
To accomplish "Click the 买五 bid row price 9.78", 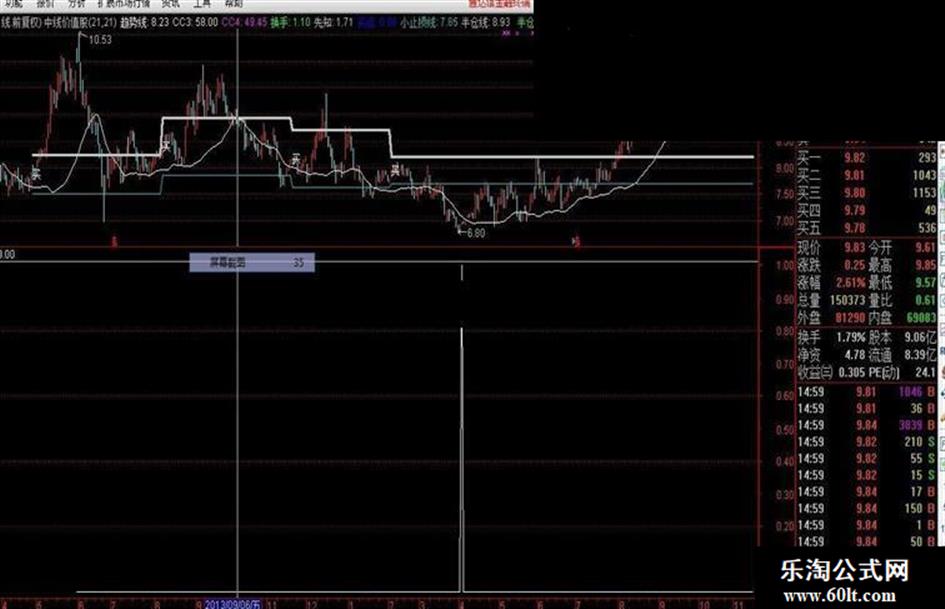I will click(x=855, y=228).
